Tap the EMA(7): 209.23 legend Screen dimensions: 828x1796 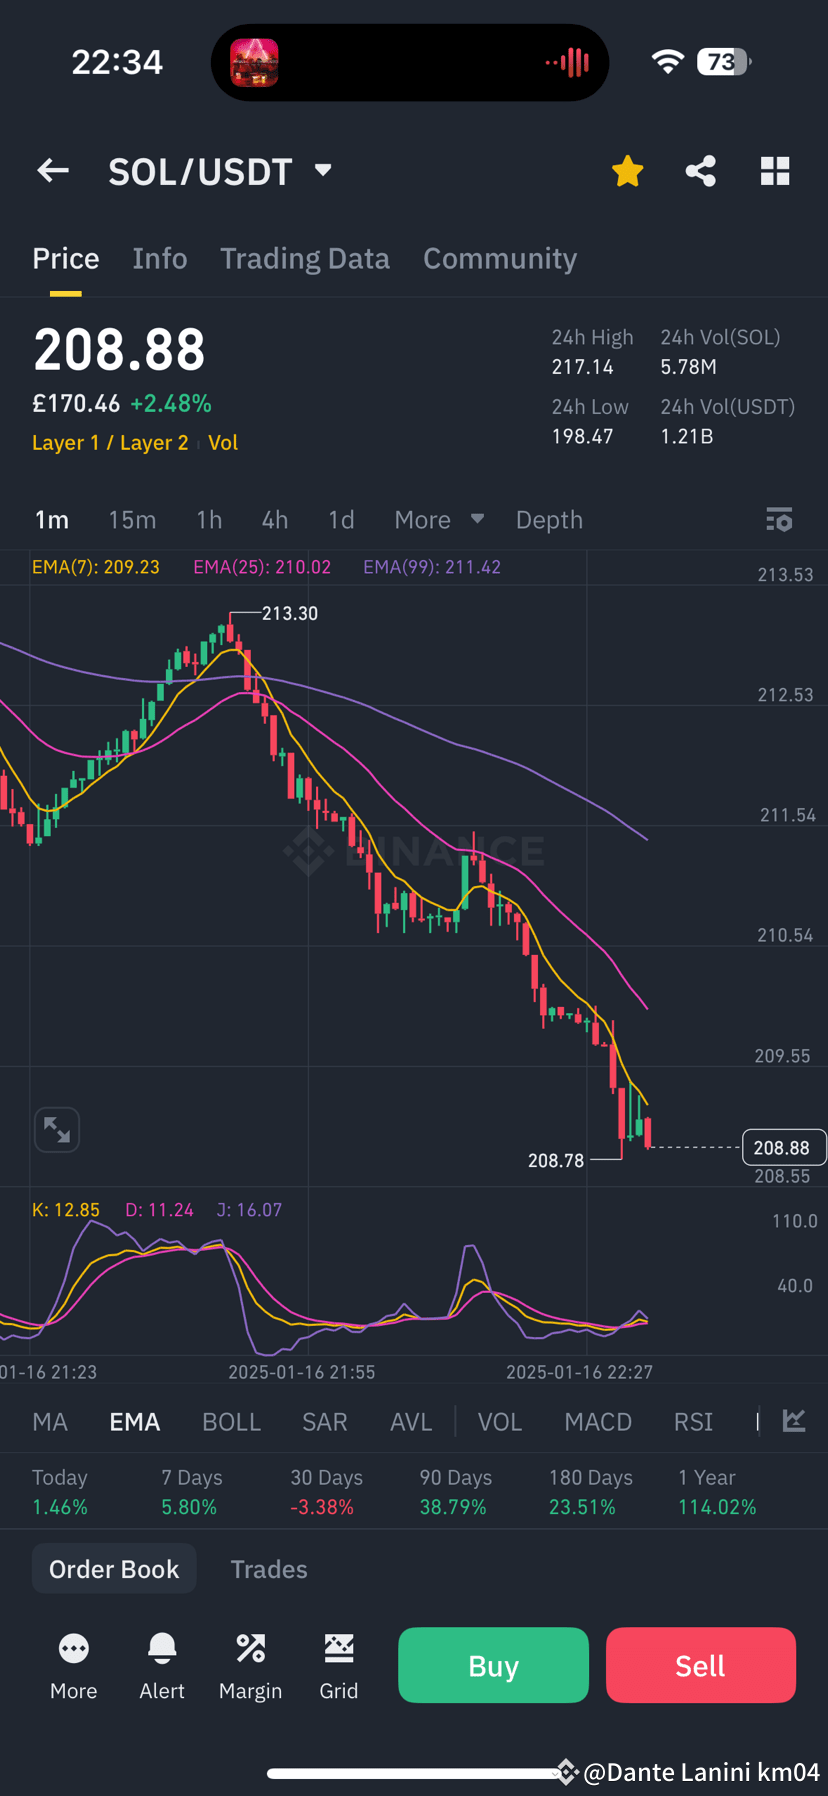pos(96,567)
